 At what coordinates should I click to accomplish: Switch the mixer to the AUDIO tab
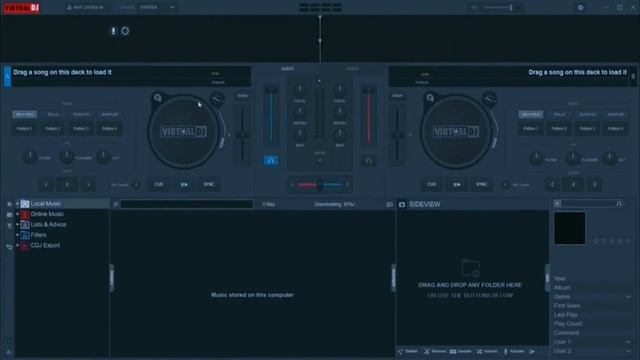(288, 69)
